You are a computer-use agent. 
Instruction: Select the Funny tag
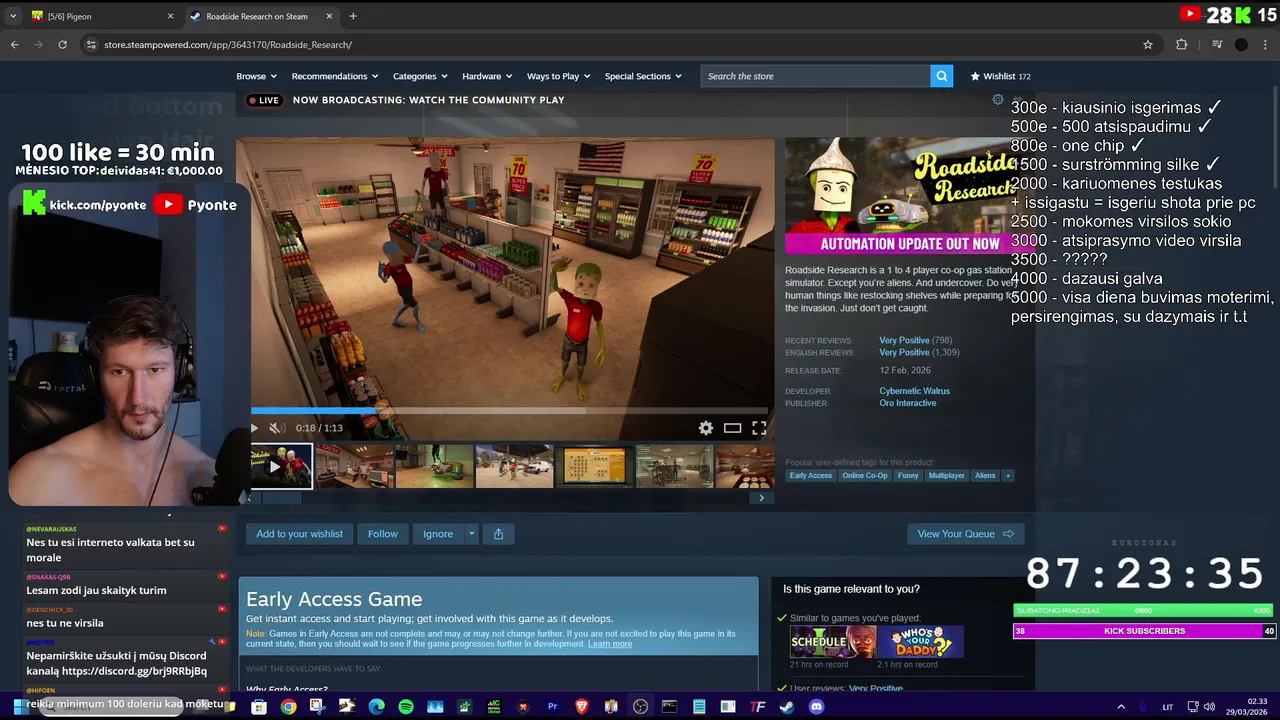click(908, 476)
